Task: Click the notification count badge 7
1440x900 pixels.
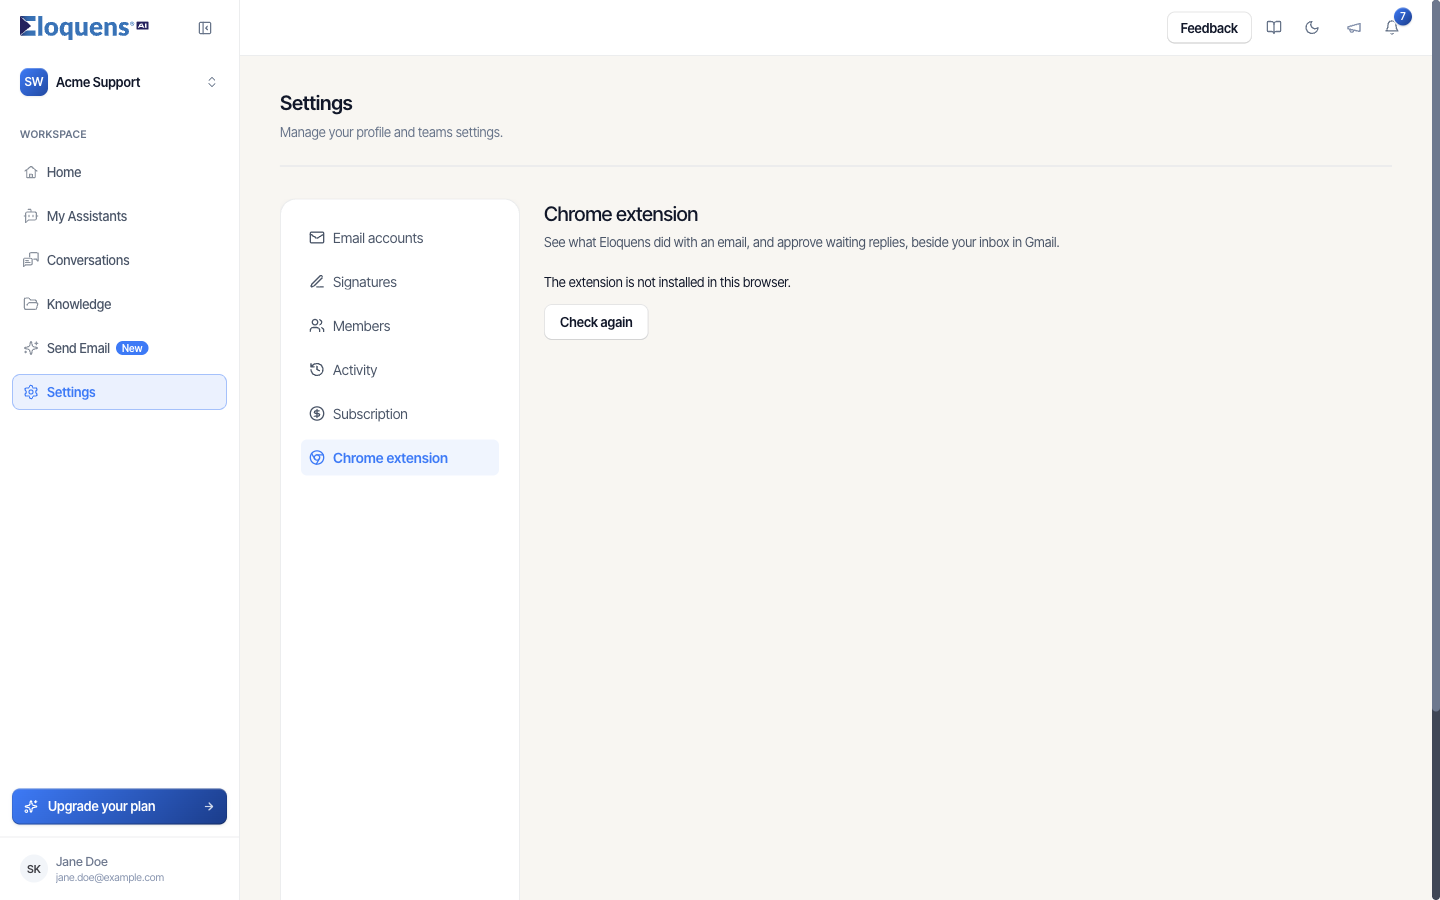Action: coord(1403,16)
